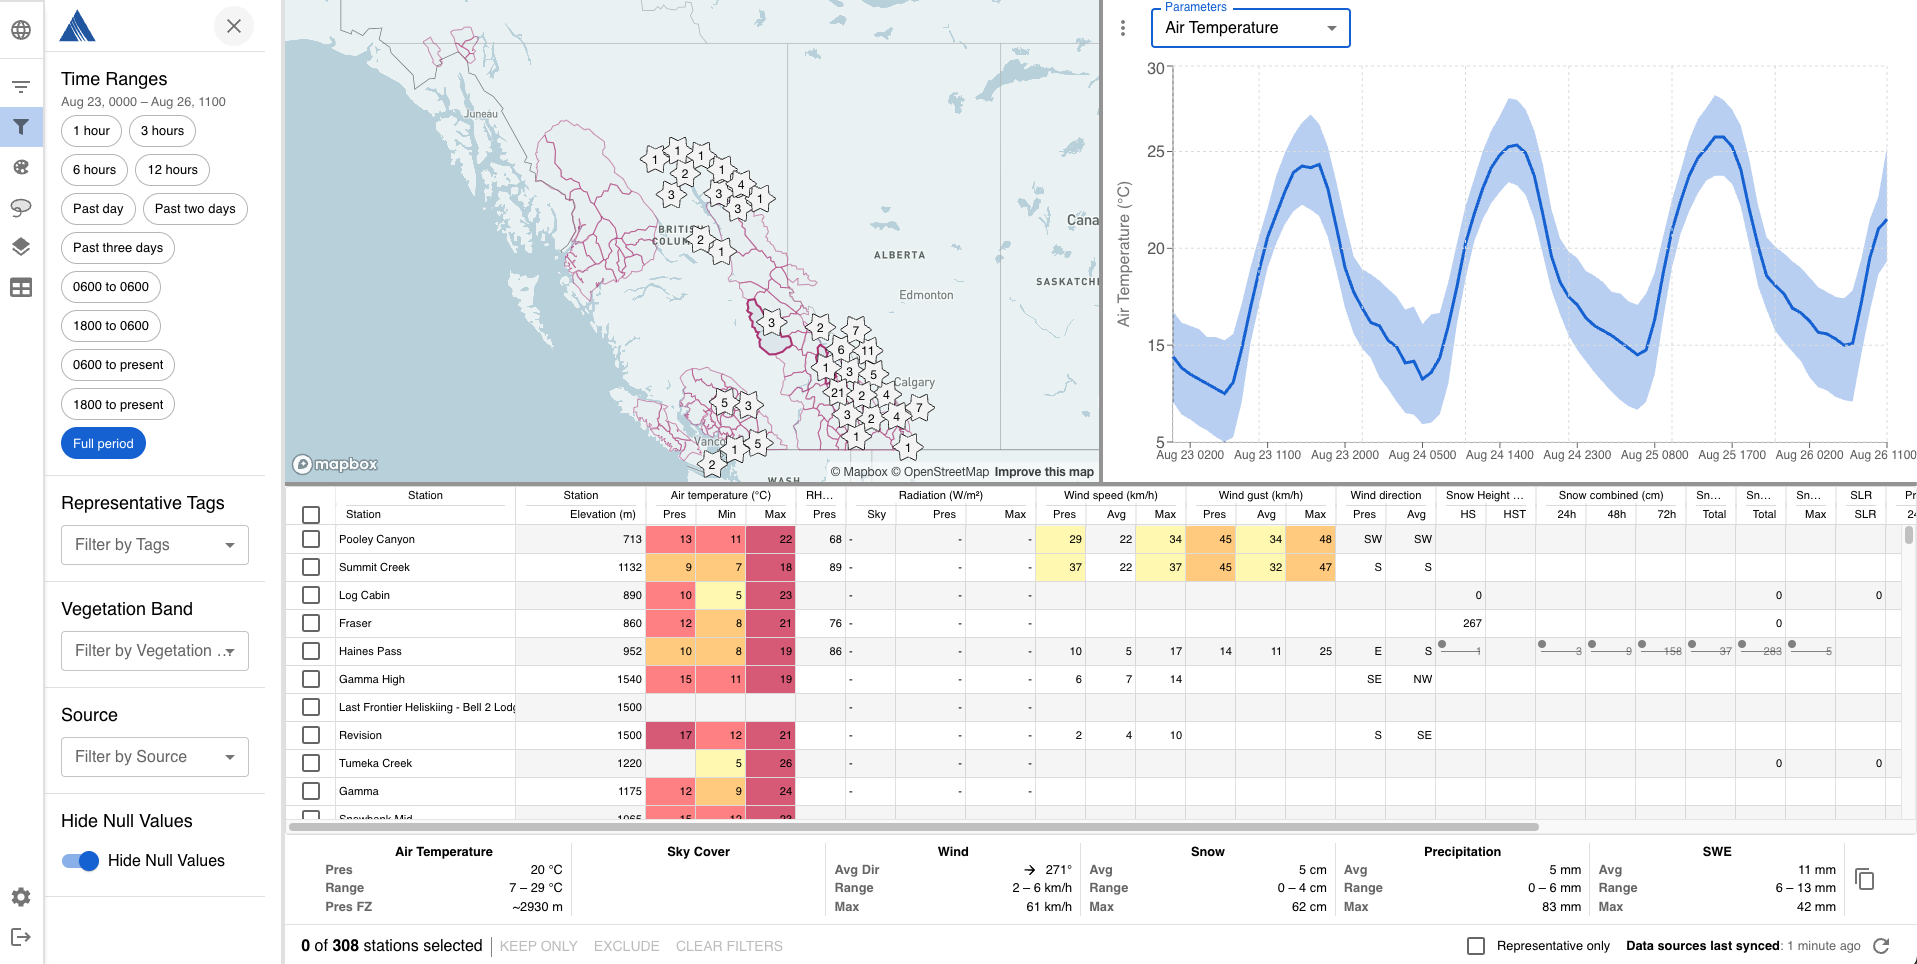Toggle the Hide Null Values switch

(x=81, y=861)
